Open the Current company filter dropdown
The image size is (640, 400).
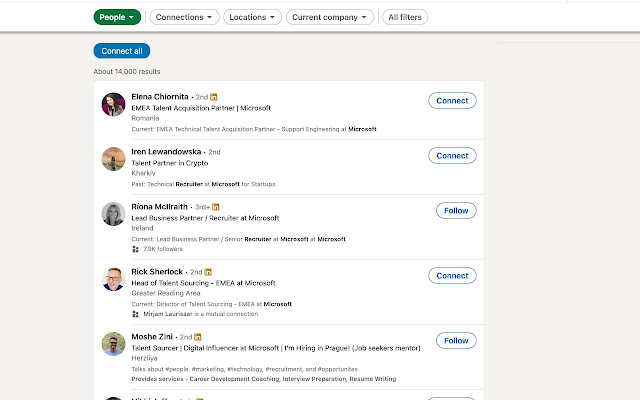click(x=330, y=17)
